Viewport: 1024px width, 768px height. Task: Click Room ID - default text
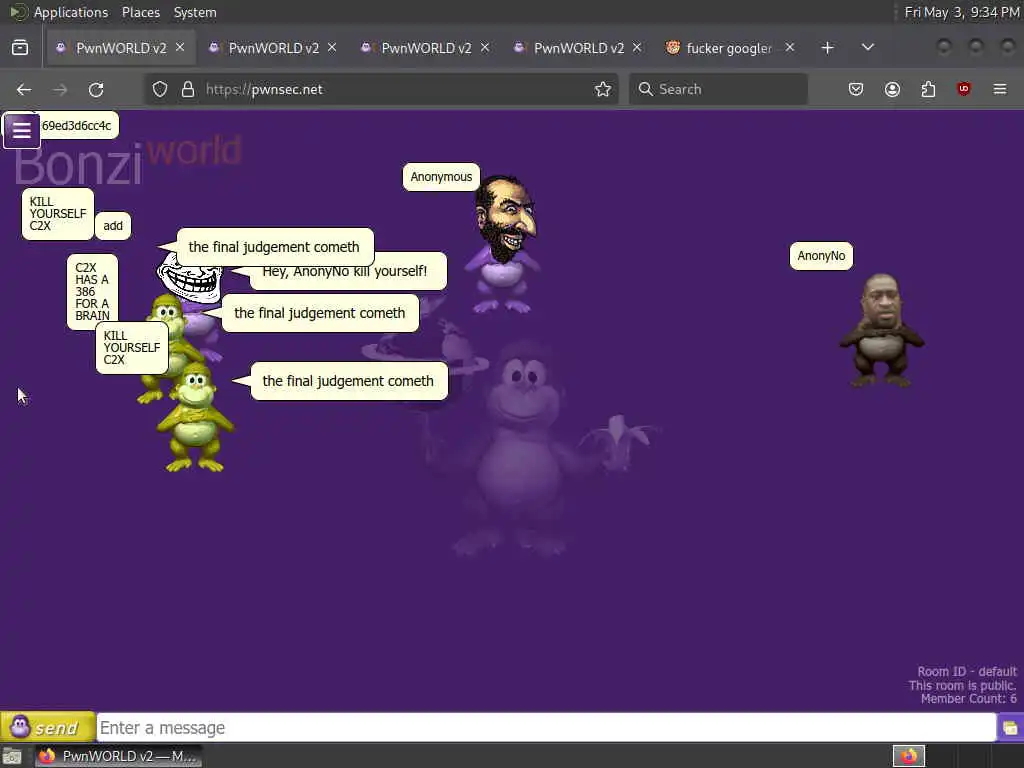pyautogui.click(x=967, y=671)
